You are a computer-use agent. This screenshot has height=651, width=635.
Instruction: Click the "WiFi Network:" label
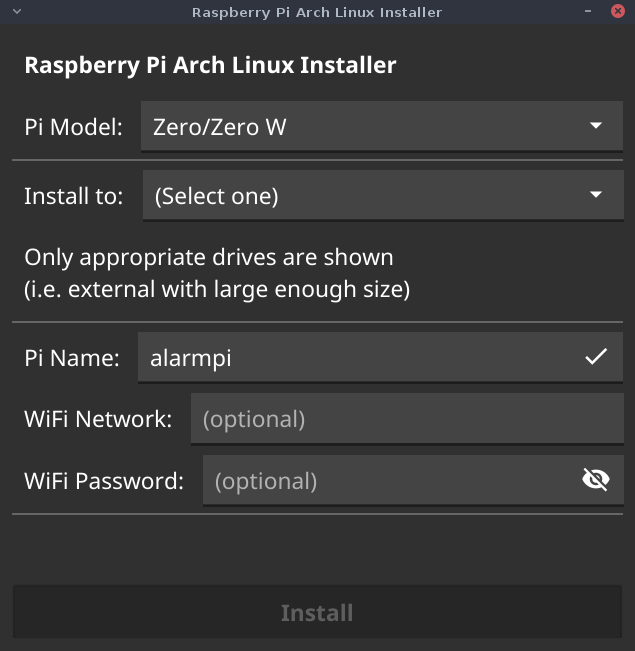click(98, 419)
